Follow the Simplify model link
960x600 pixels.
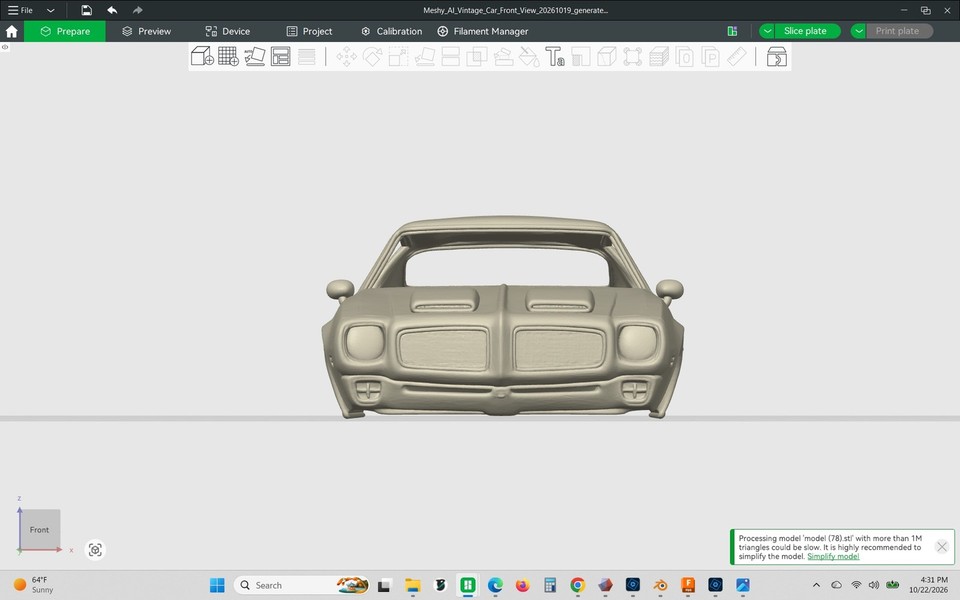point(833,557)
